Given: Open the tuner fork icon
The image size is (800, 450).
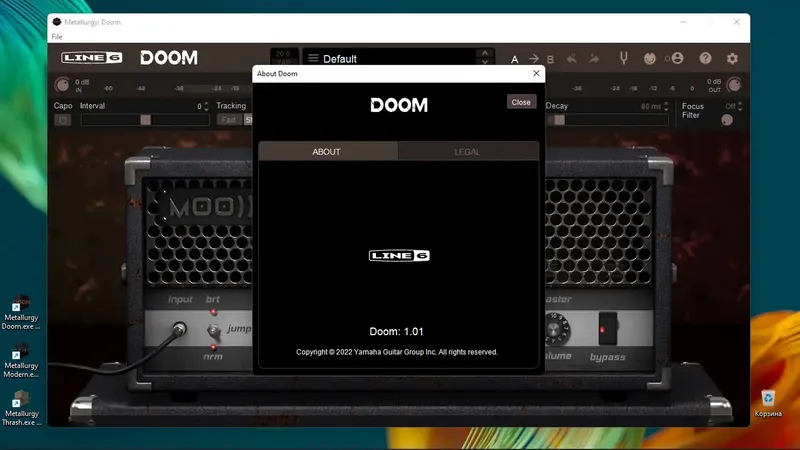Looking at the screenshot, I should point(623,58).
